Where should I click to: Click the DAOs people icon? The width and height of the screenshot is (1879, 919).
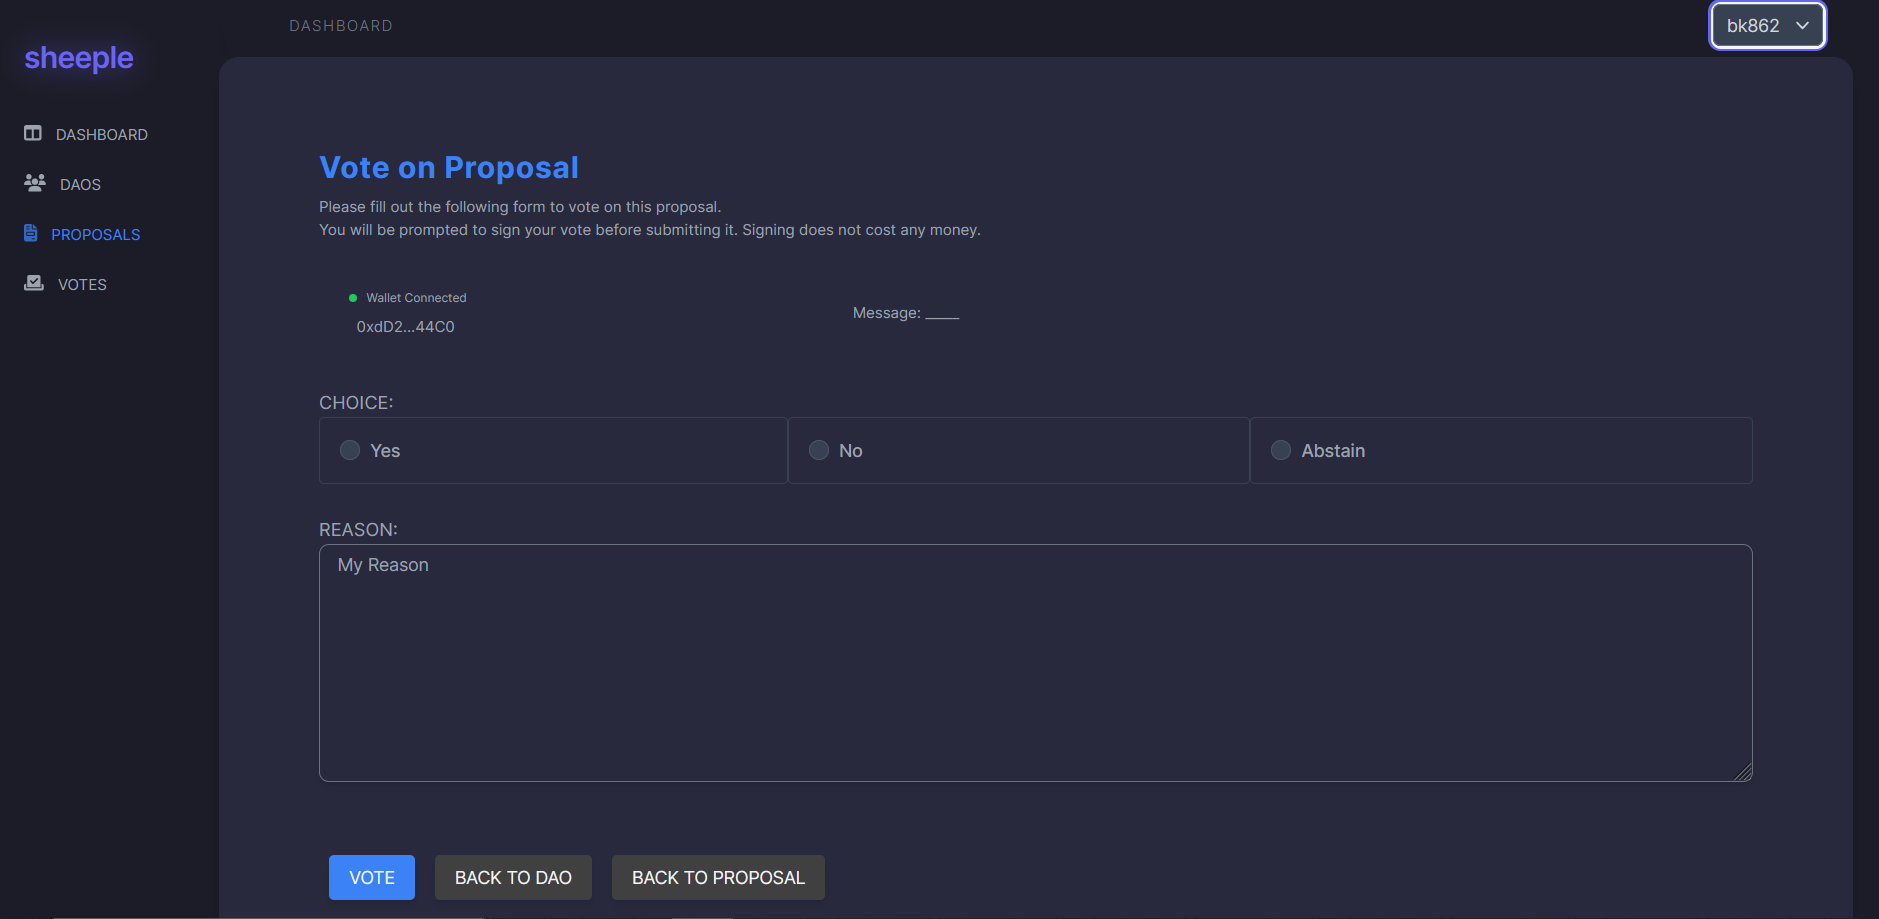coord(35,183)
